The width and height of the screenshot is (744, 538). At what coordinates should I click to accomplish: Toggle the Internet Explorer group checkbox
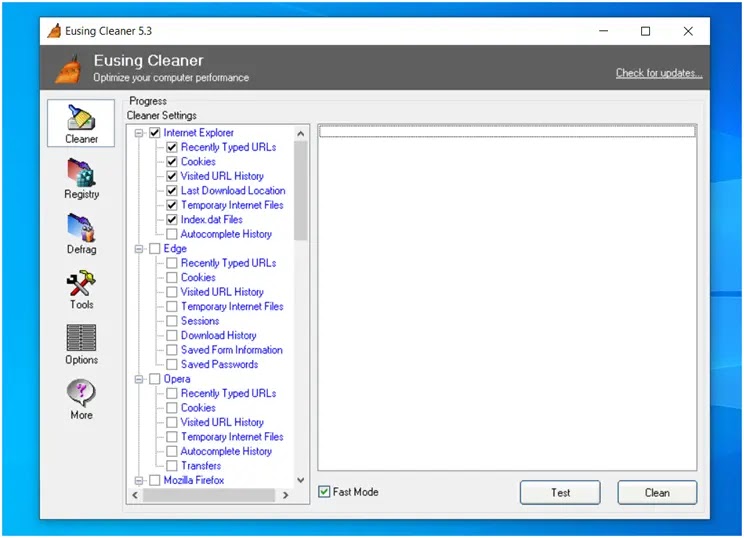[x=155, y=133]
